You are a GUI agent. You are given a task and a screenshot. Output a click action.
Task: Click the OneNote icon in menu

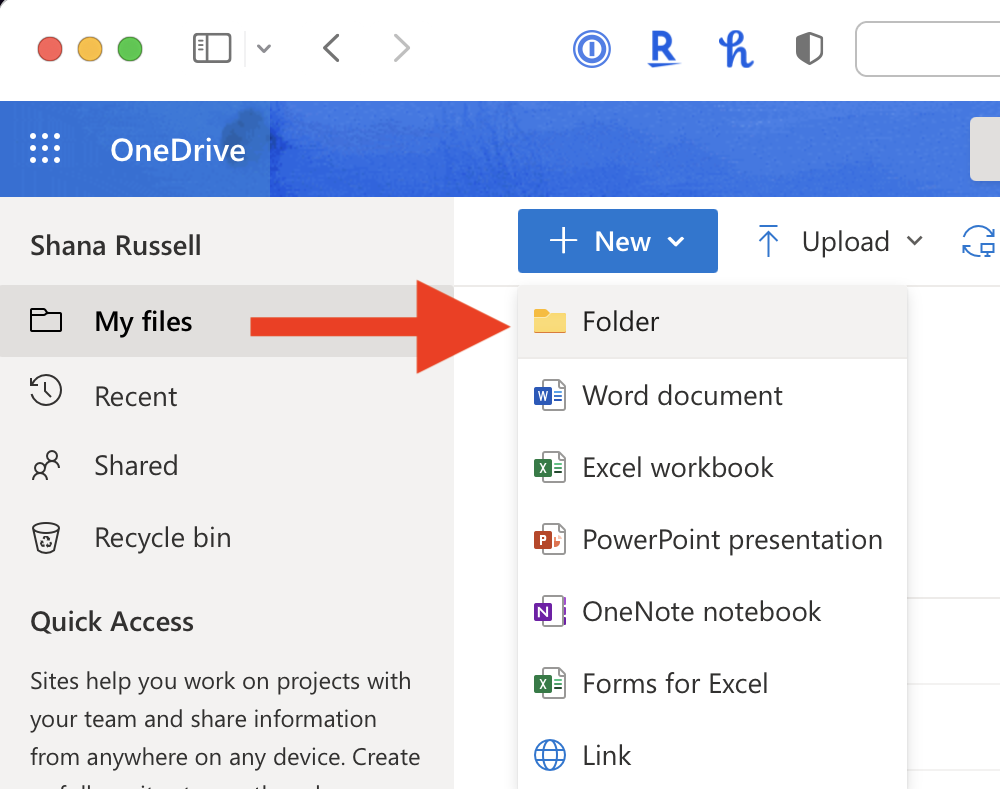550,612
